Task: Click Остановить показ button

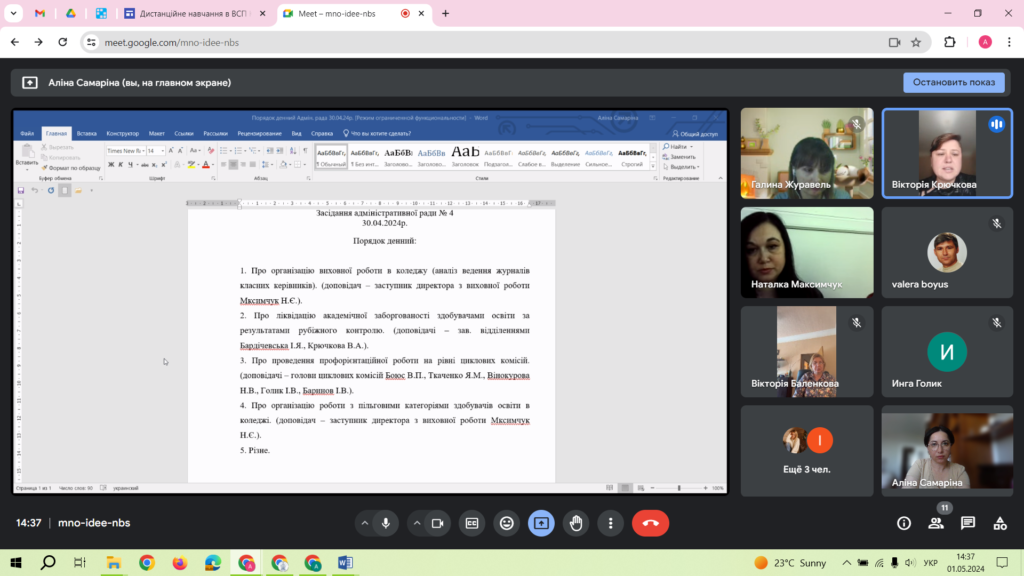Action: [953, 82]
